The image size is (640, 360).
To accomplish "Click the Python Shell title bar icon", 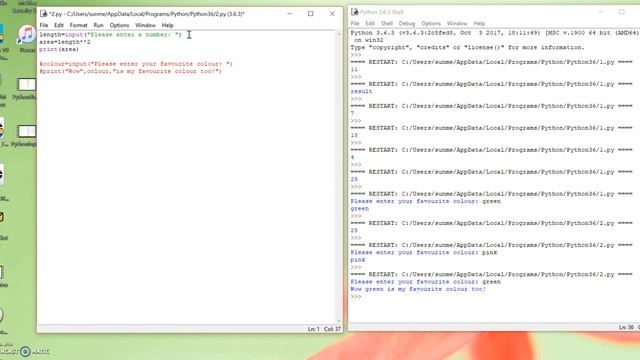I will 354,12.
